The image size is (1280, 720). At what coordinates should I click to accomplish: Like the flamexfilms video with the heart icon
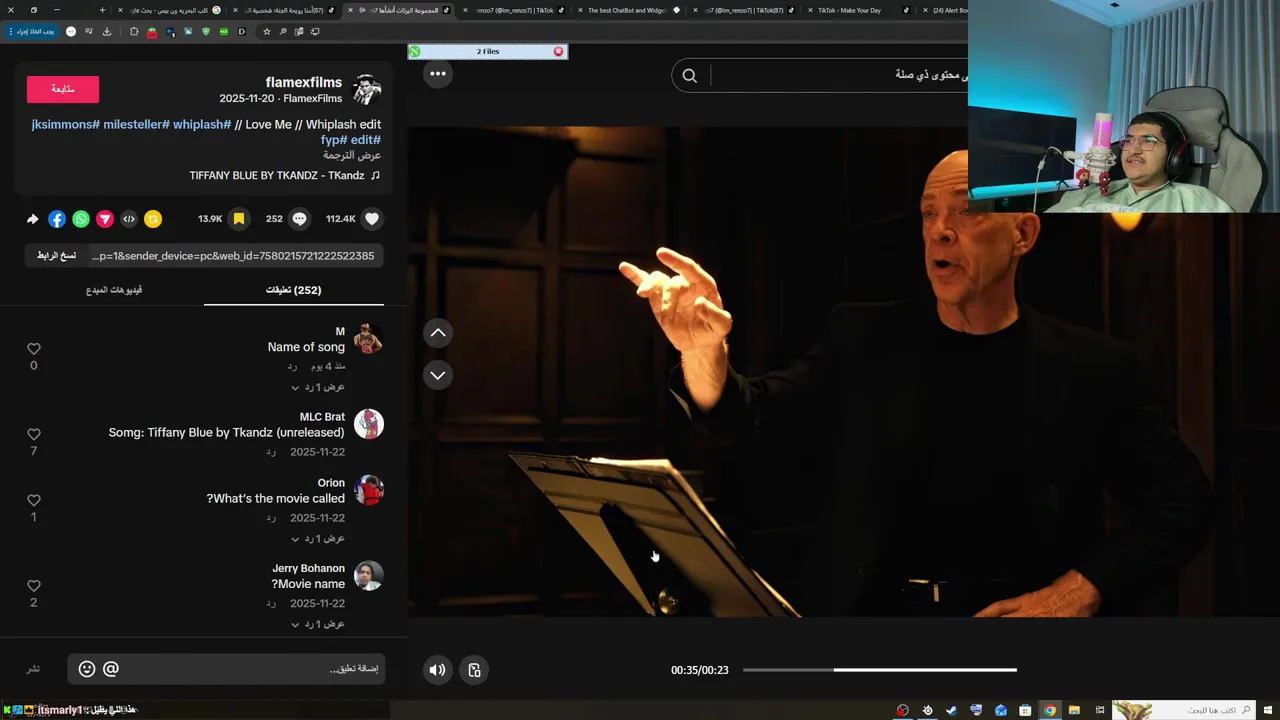pyautogui.click(x=372, y=219)
